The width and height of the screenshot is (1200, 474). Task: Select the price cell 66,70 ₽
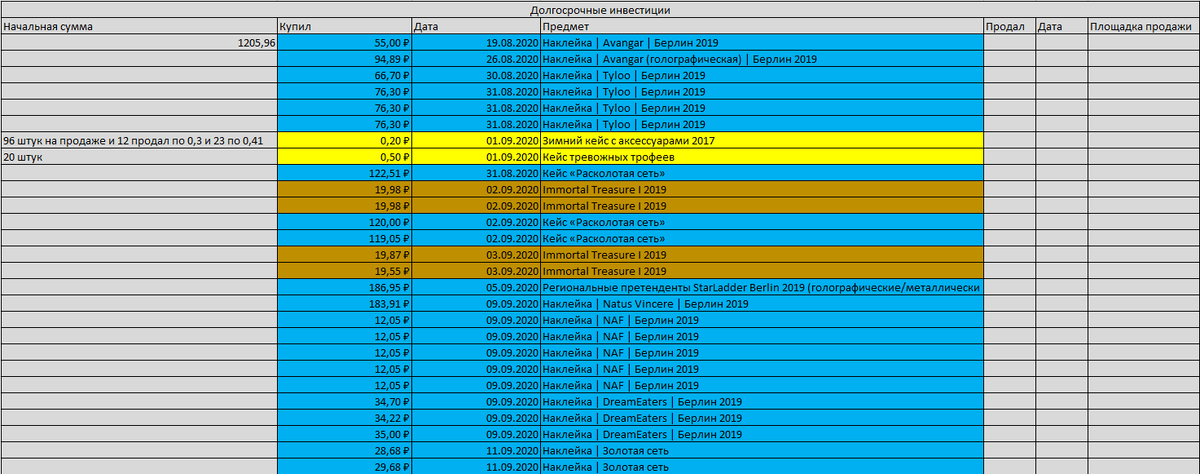(344, 75)
